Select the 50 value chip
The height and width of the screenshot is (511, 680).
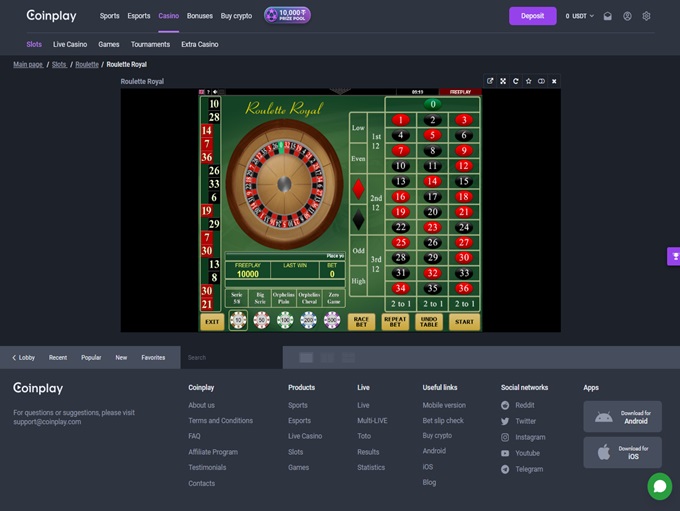click(x=261, y=320)
